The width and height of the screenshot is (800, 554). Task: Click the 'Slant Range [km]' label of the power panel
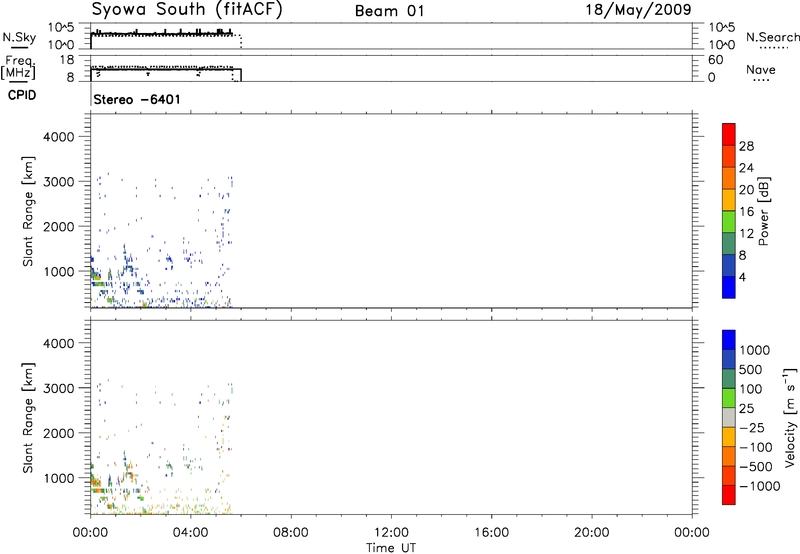point(28,211)
